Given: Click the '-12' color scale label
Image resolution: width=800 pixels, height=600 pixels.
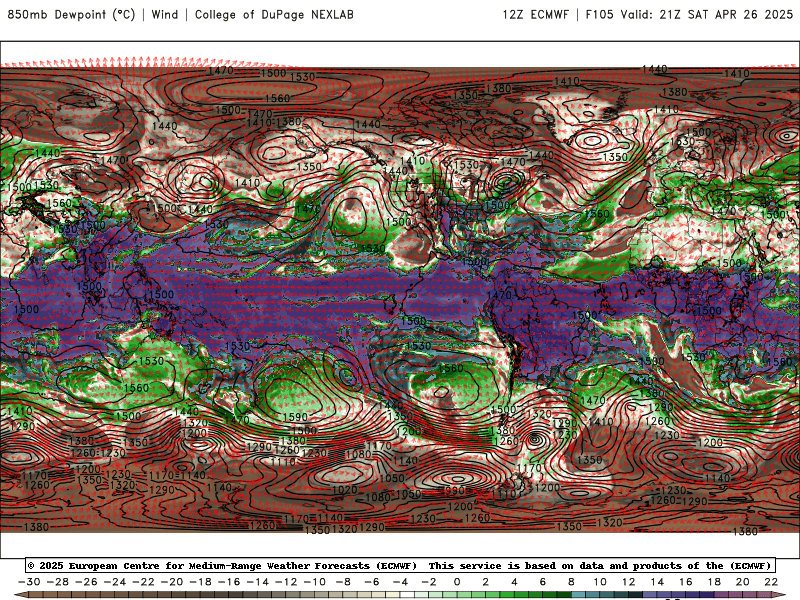Looking at the screenshot, I should point(286,582).
